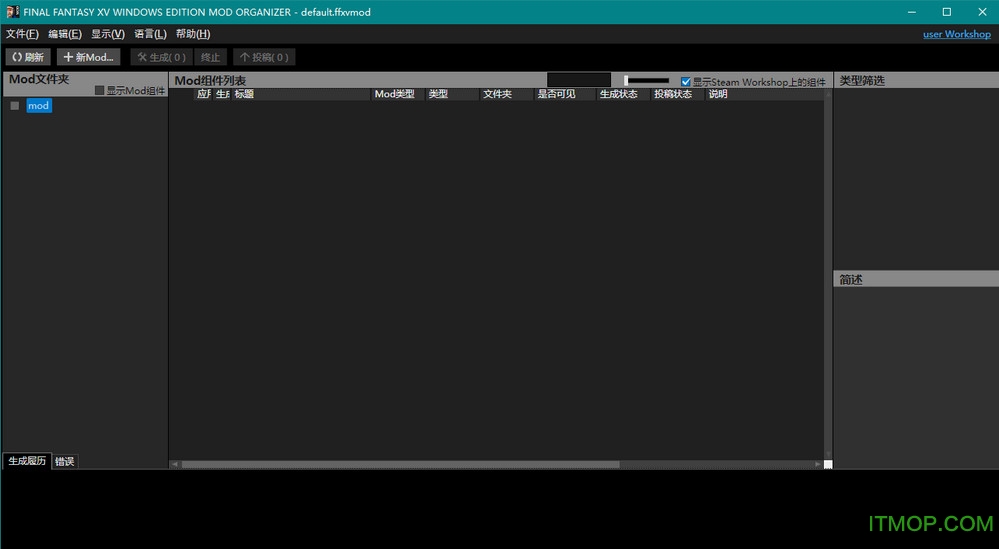Image resolution: width=999 pixels, height=549 pixels.
Task: Click the 刷新 refresh button
Action: coord(28,57)
